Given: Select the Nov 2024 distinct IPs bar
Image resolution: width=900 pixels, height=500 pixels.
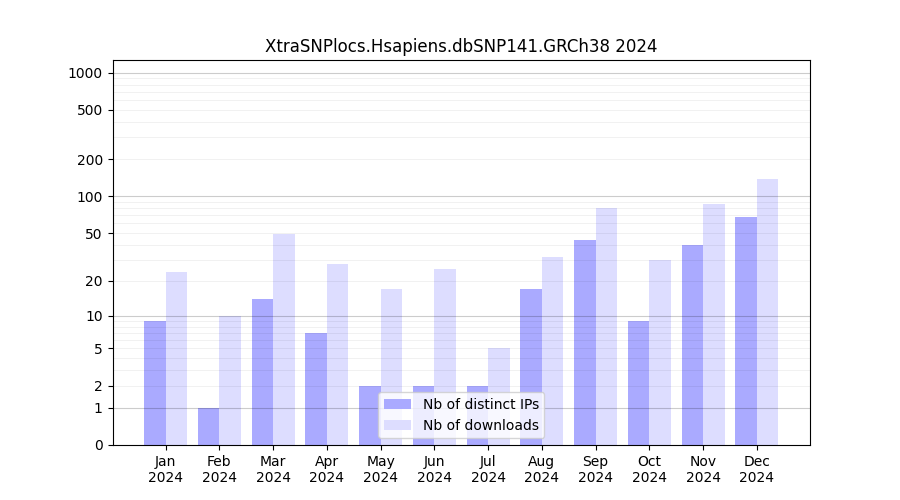Looking at the screenshot, I should click(692, 345).
